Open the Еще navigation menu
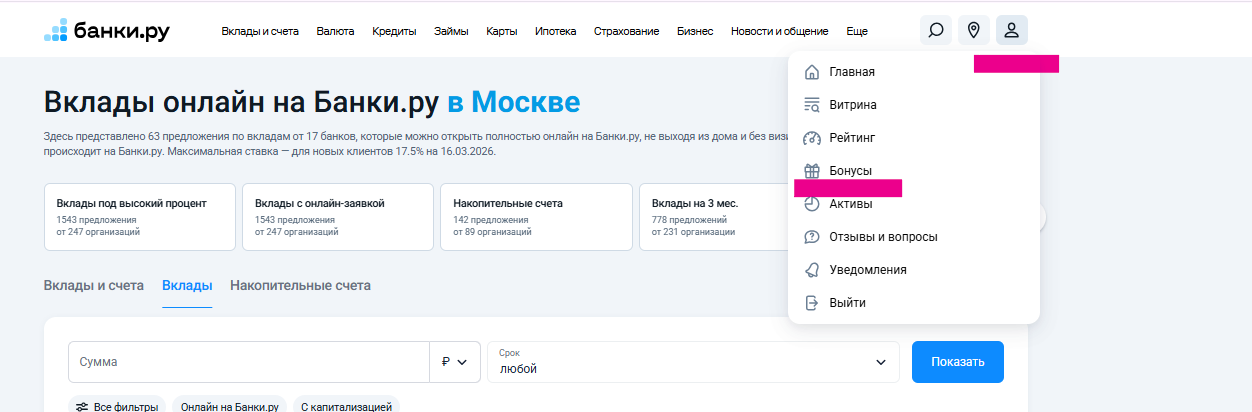Screen dimensions: 1252x412 (x=856, y=31)
